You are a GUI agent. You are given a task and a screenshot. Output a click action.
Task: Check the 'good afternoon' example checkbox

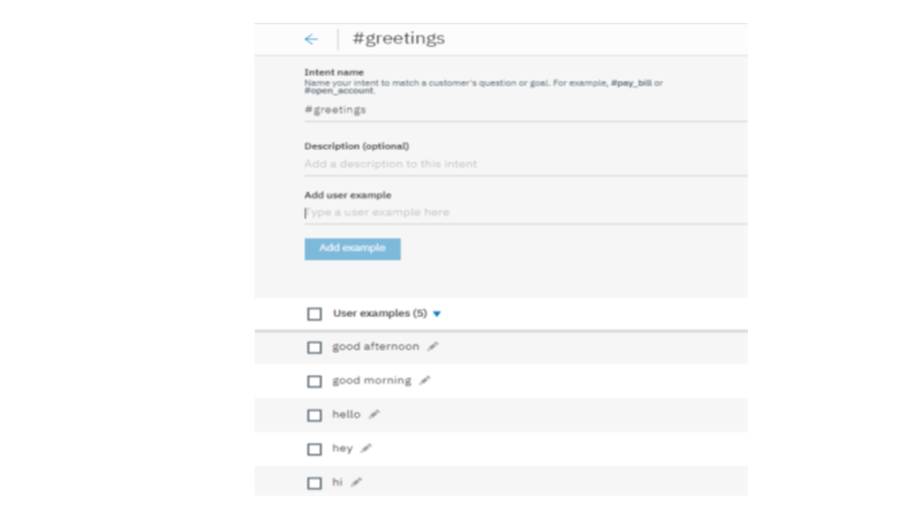pyautogui.click(x=314, y=348)
